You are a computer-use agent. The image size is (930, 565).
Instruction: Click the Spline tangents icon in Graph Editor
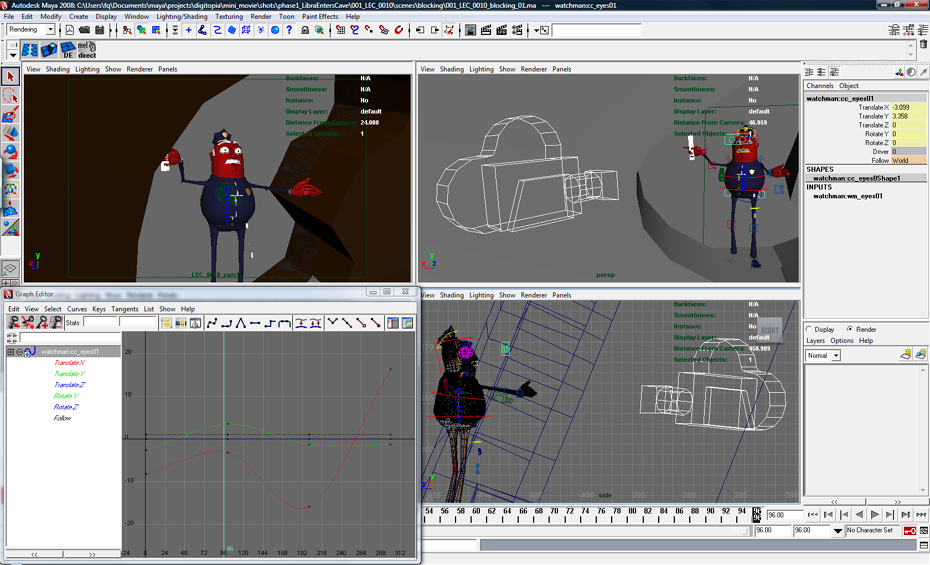213,323
